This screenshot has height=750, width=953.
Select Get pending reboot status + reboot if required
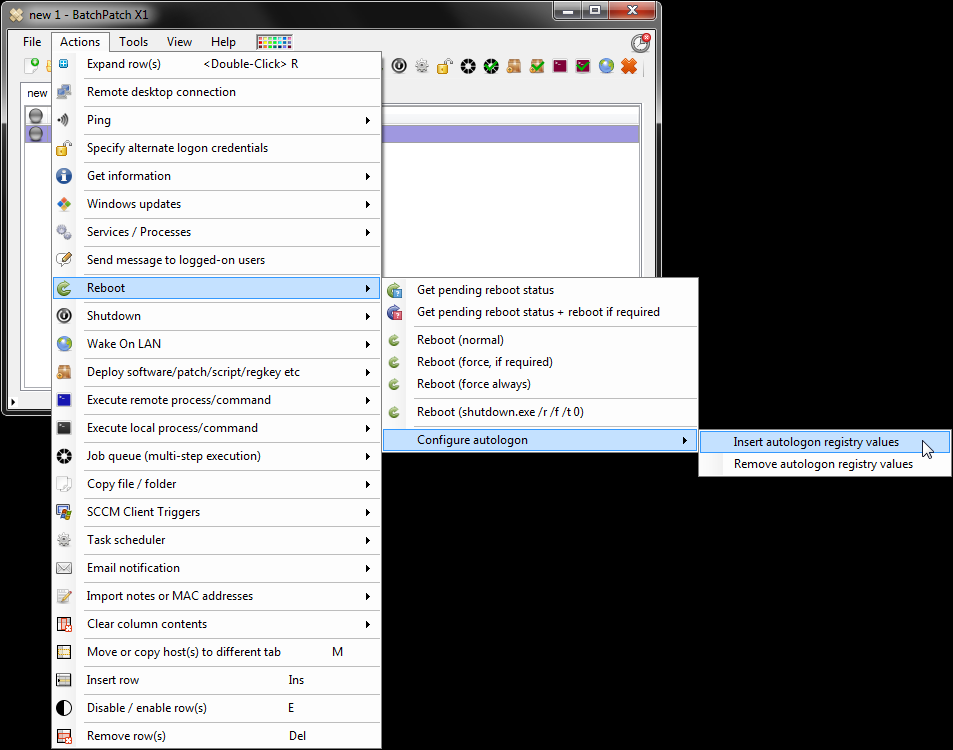click(540, 312)
